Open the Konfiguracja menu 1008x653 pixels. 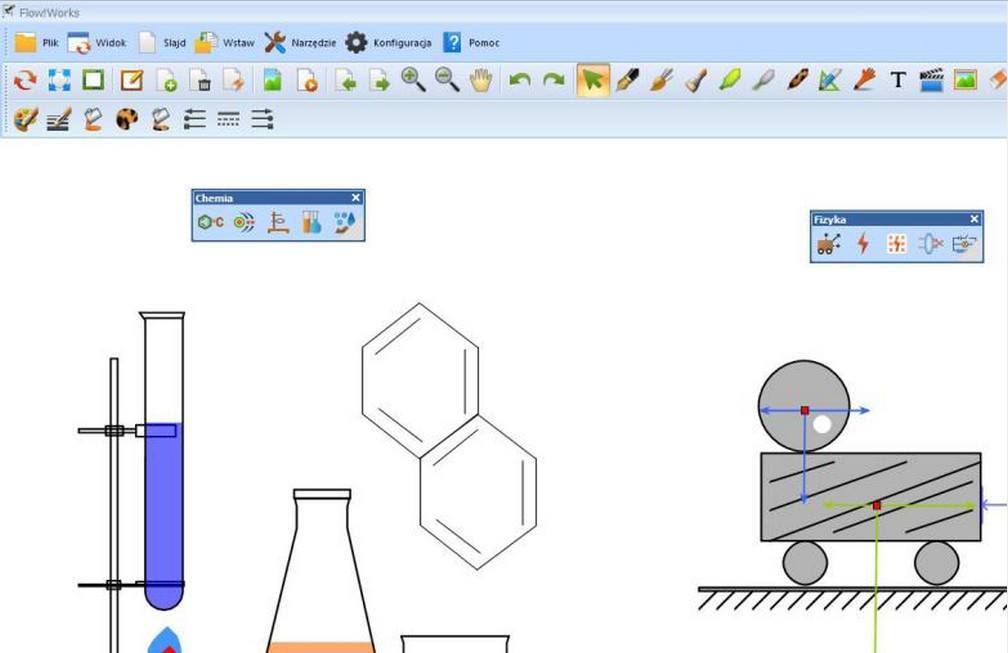pos(388,43)
